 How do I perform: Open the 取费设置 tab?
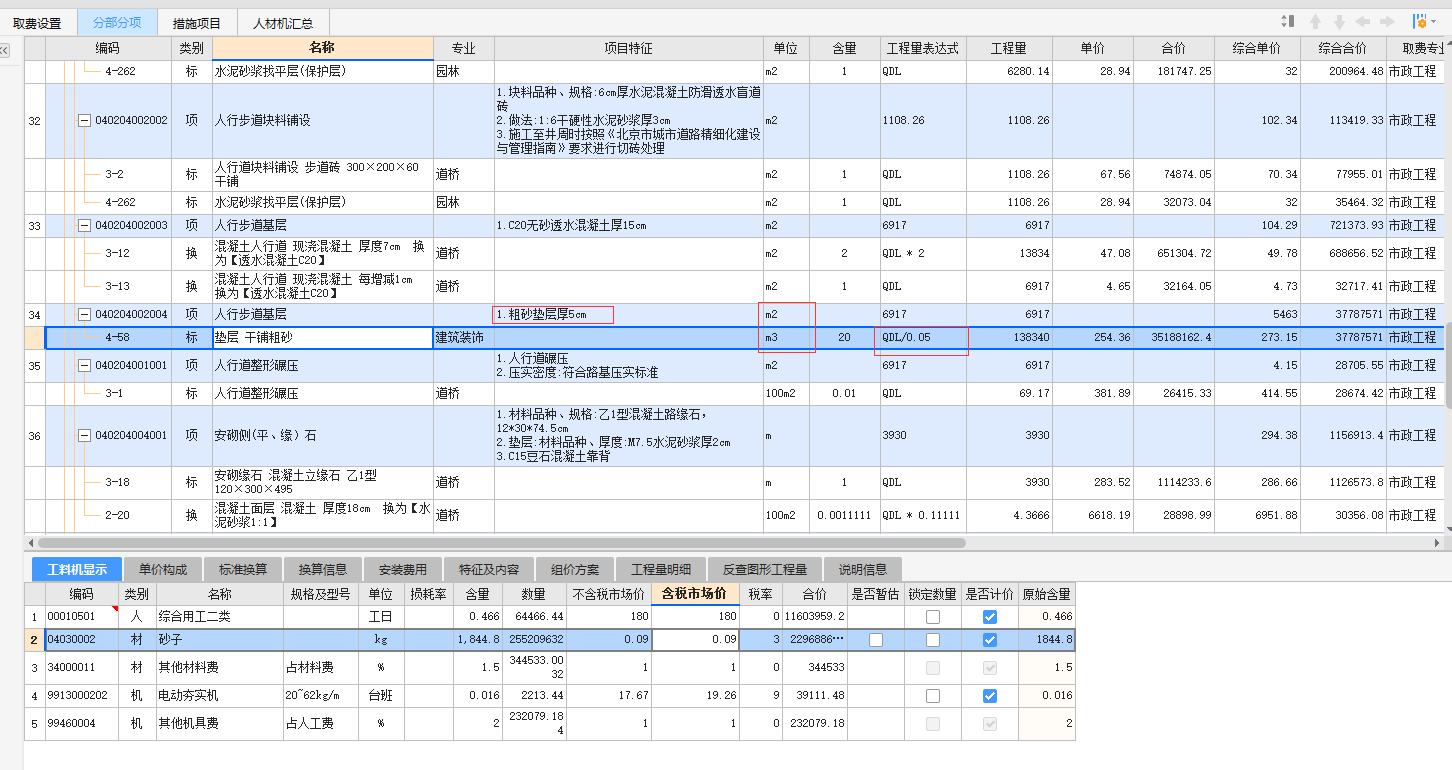(38, 23)
